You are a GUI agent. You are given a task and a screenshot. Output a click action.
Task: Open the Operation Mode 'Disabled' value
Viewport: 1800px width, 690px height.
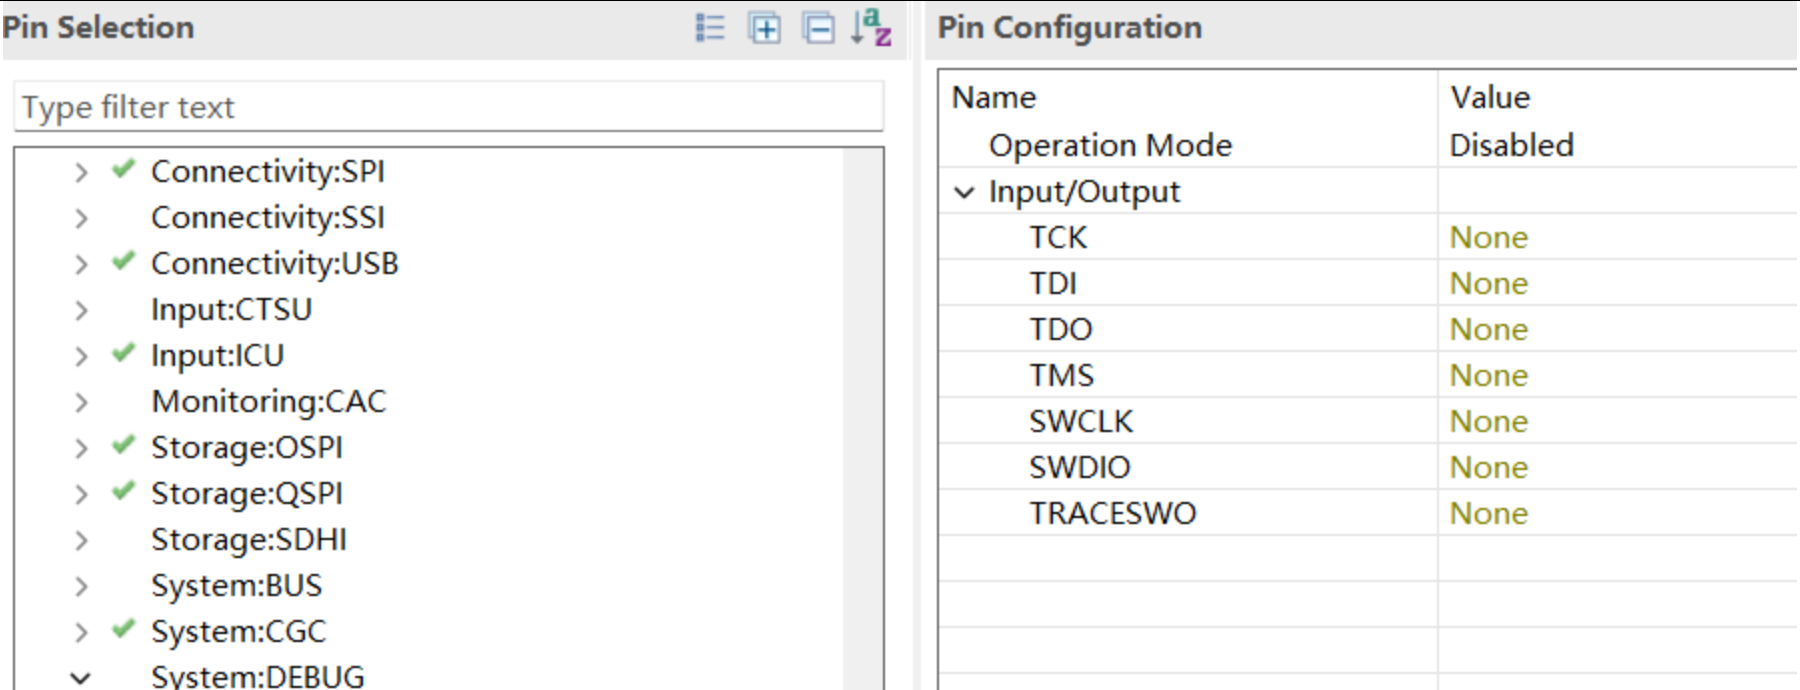click(x=1512, y=145)
